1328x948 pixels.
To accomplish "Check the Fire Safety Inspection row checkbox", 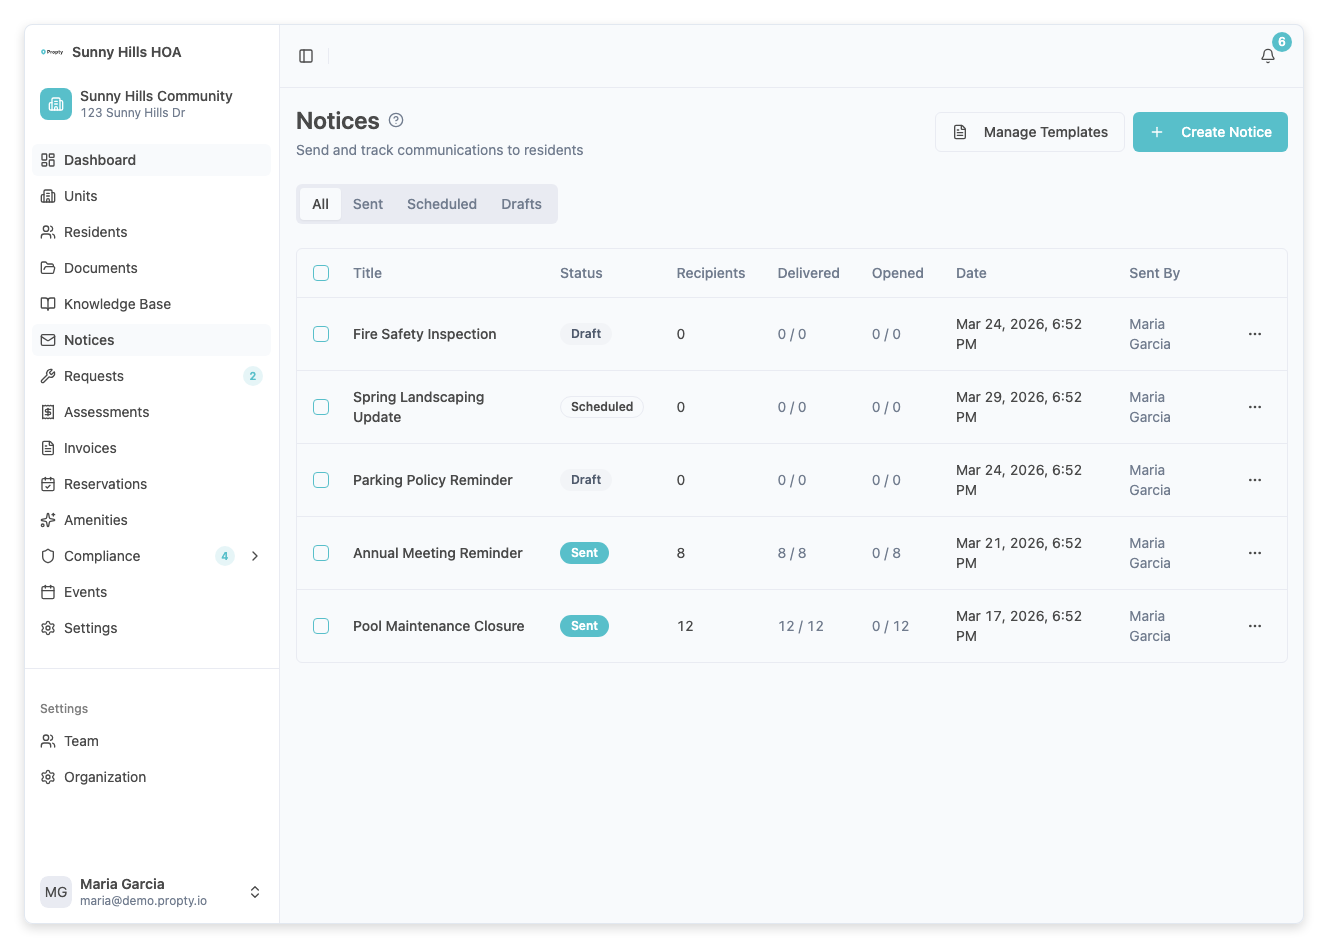I will [321, 334].
